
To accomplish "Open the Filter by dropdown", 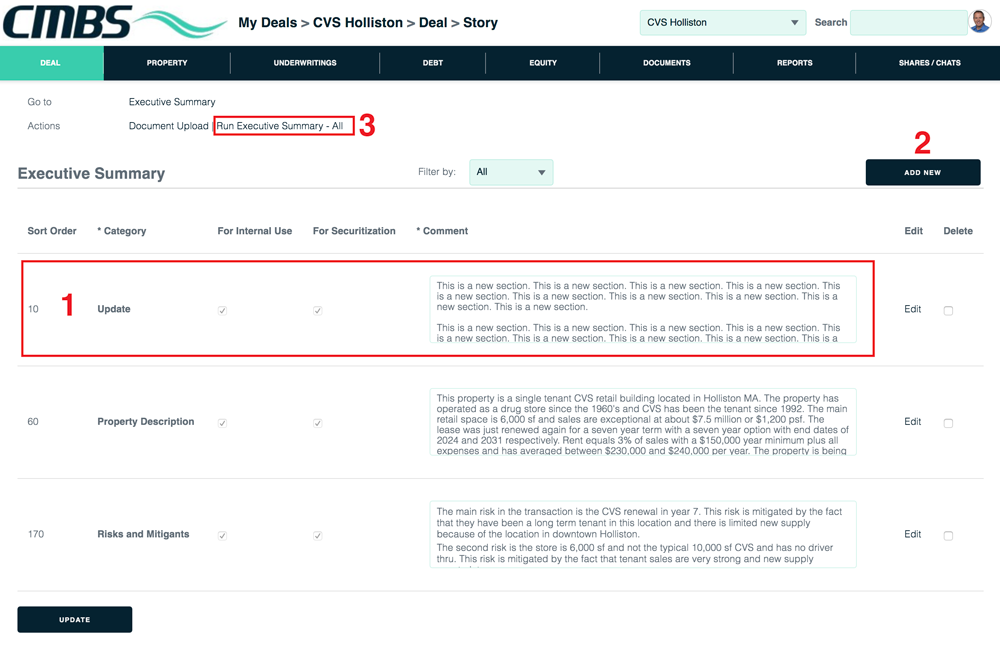I will (511, 172).
